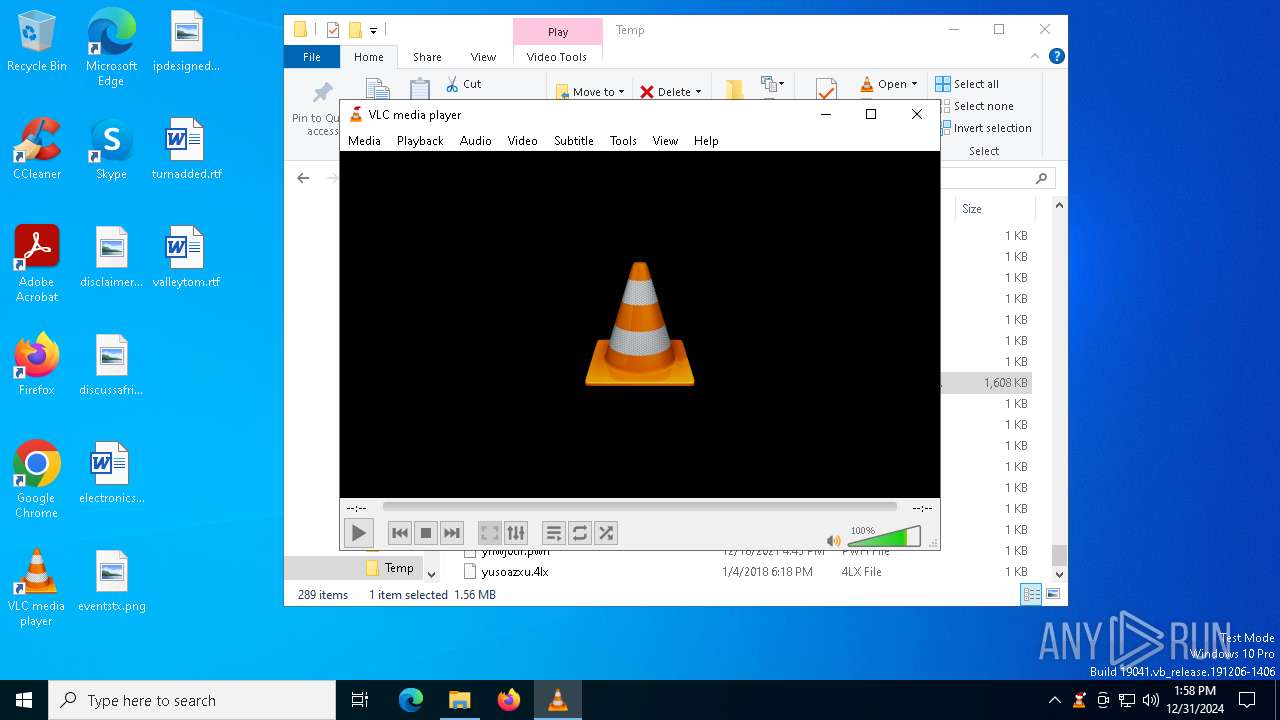Click Cut in Explorer ribbon

(463, 84)
